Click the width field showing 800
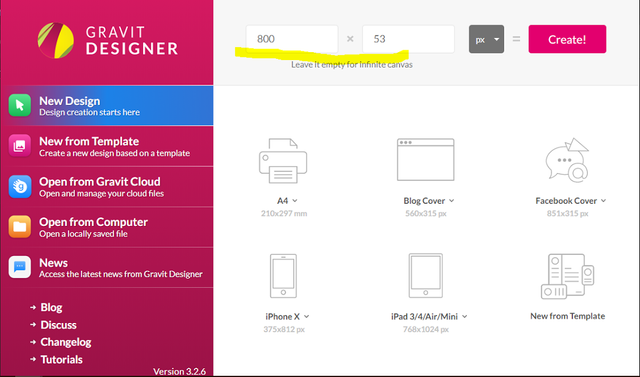The height and width of the screenshot is (377, 640). (292, 39)
